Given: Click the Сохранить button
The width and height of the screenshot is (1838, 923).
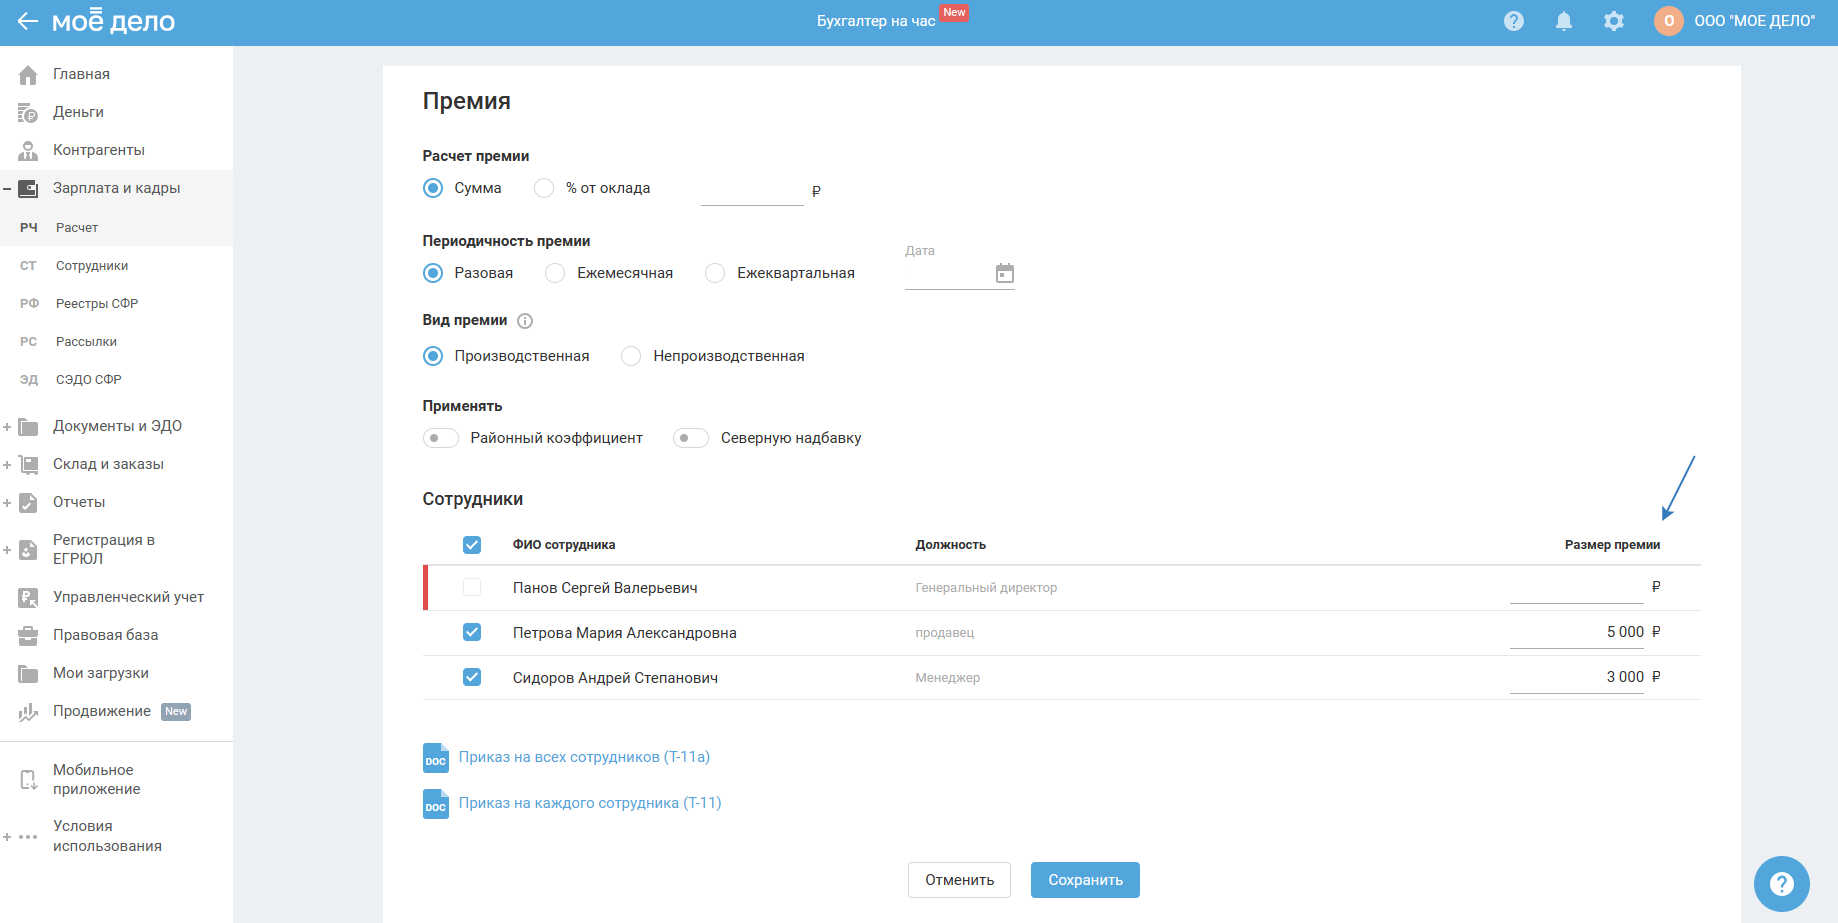Looking at the screenshot, I should coord(1085,880).
